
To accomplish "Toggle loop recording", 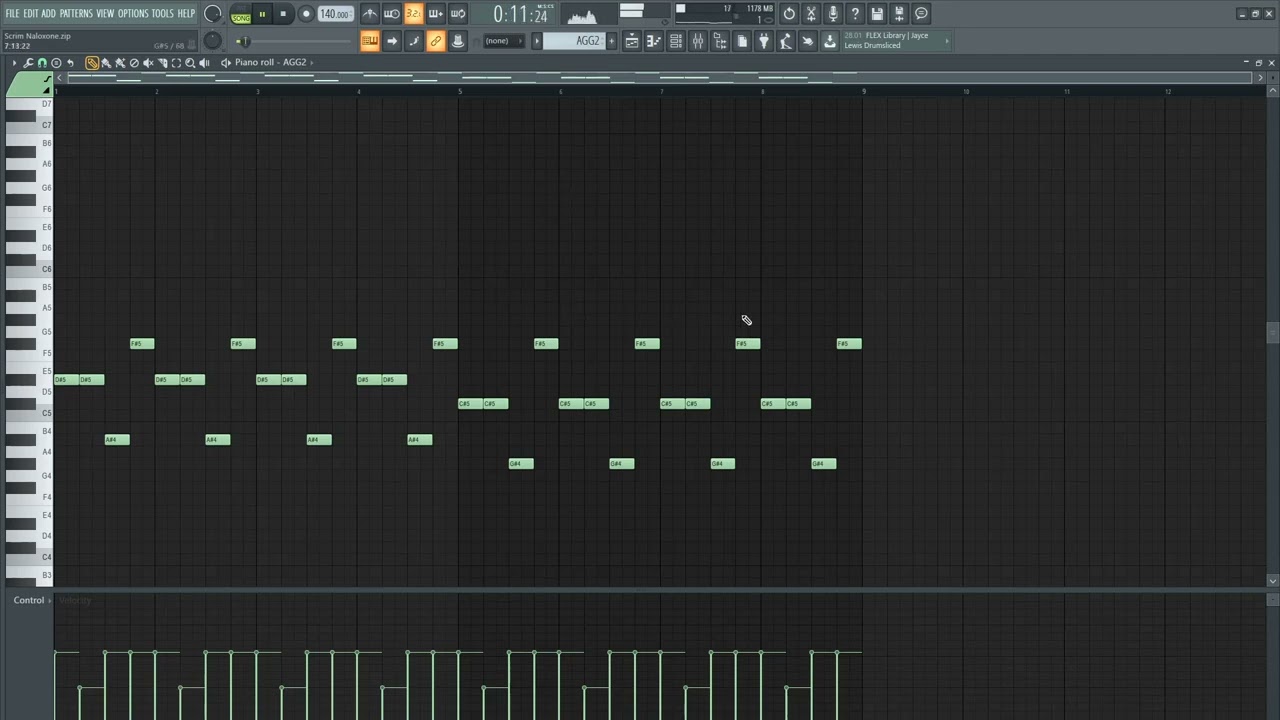I will click(x=458, y=14).
